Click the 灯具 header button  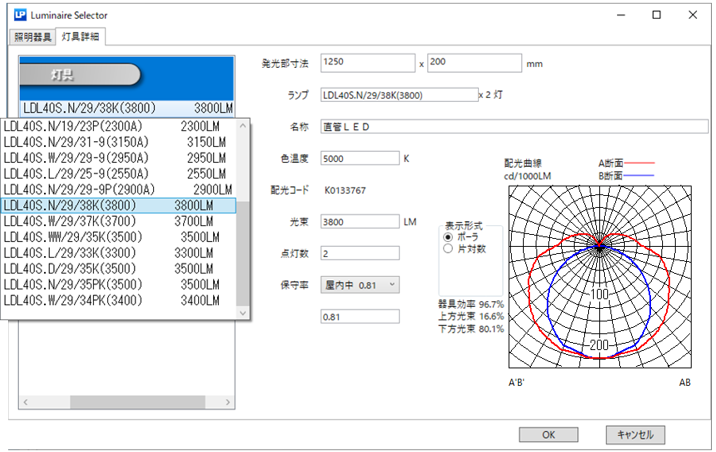point(82,74)
